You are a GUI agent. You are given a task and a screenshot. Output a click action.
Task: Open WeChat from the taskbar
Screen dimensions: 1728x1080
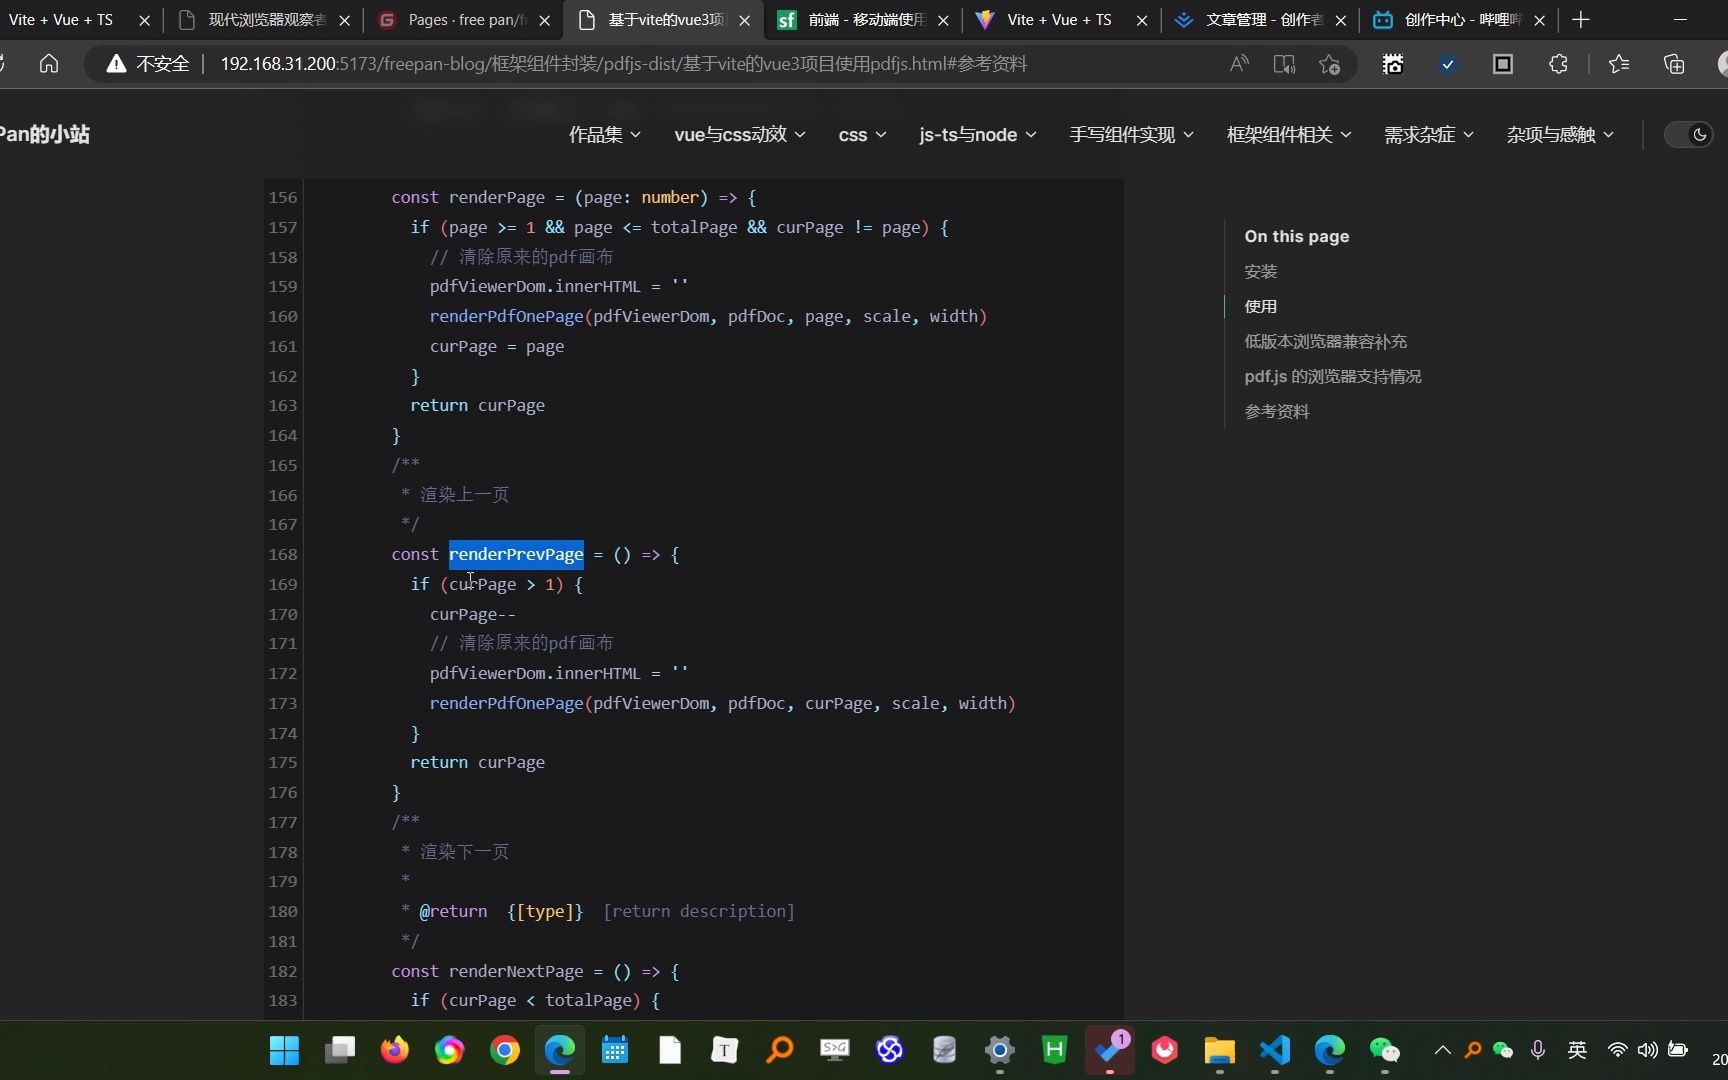(1384, 1050)
